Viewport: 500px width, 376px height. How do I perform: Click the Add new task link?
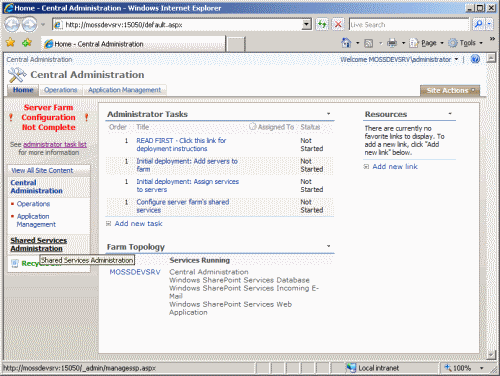(x=138, y=224)
